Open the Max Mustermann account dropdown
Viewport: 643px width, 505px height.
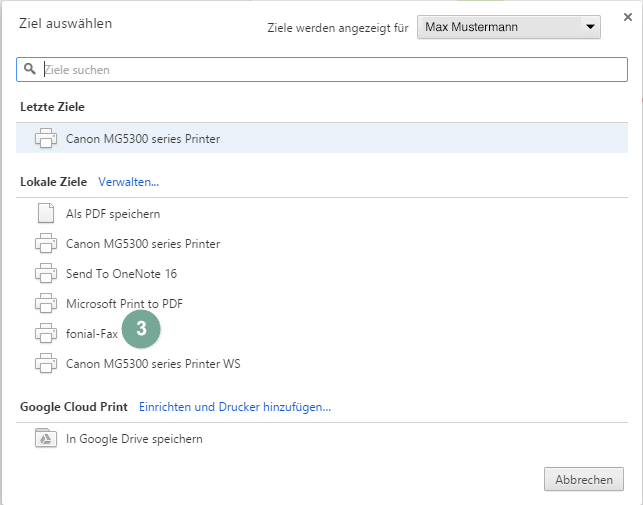click(509, 27)
